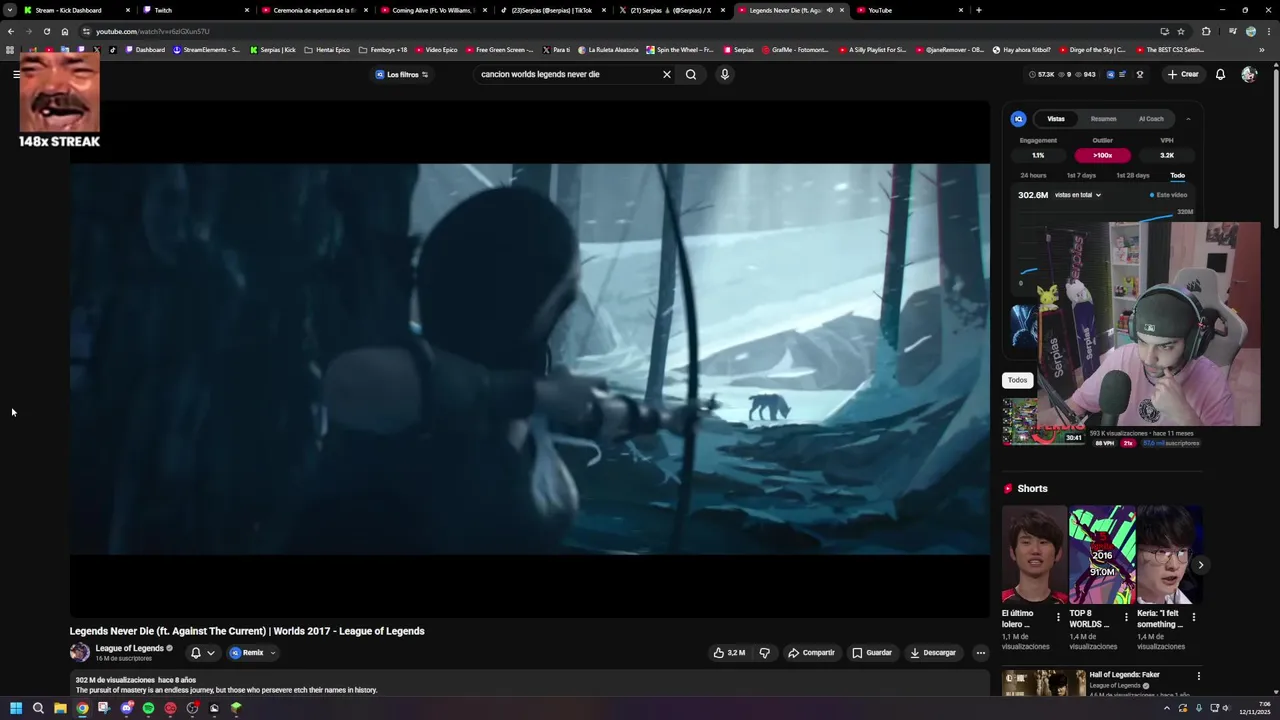The width and height of the screenshot is (1280, 720).
Task: Show next shorts with the right arrow
Action: (x=1200, y=565)
